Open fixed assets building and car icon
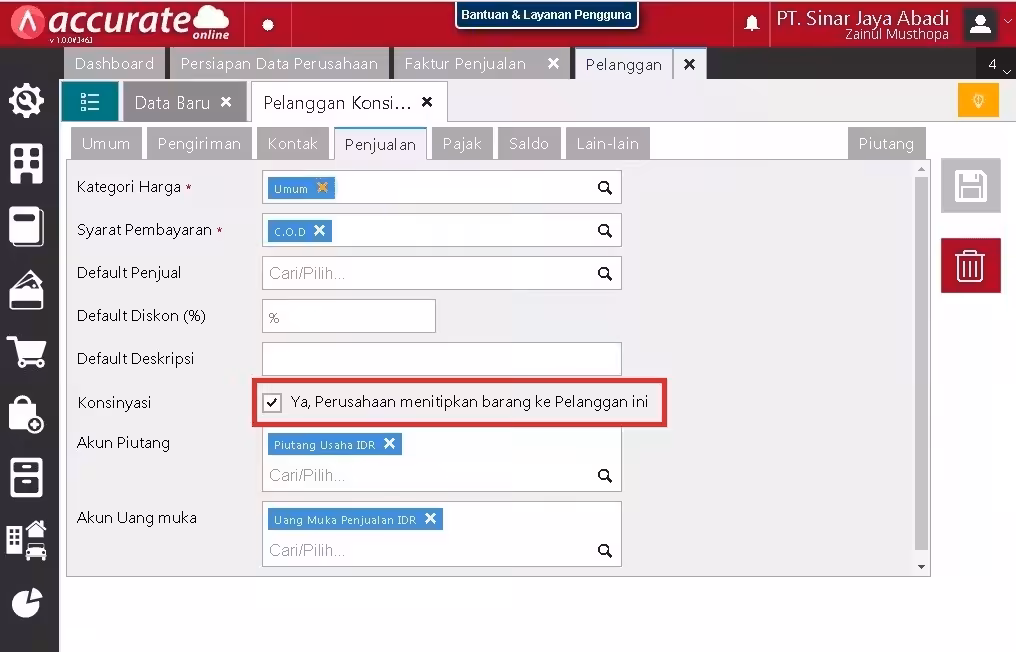The height and width of the screenshot is (652, 1016). (x=27, y=540)
